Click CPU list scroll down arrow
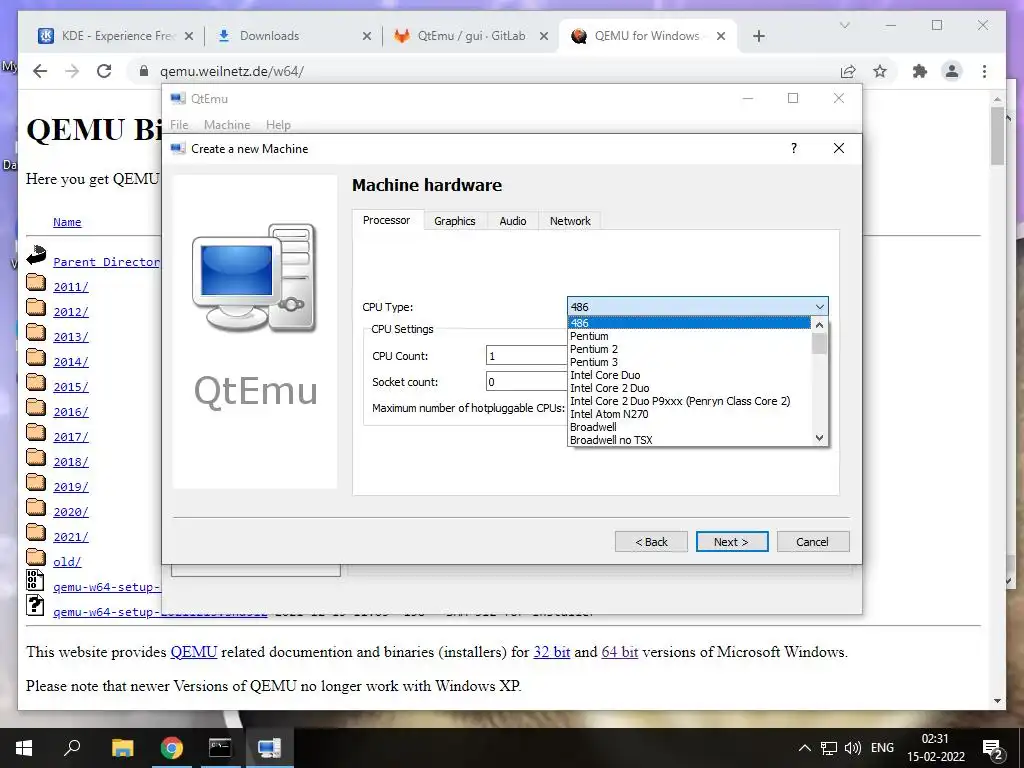The width and height of the screenshot is (1024, 768). (820, 438)
